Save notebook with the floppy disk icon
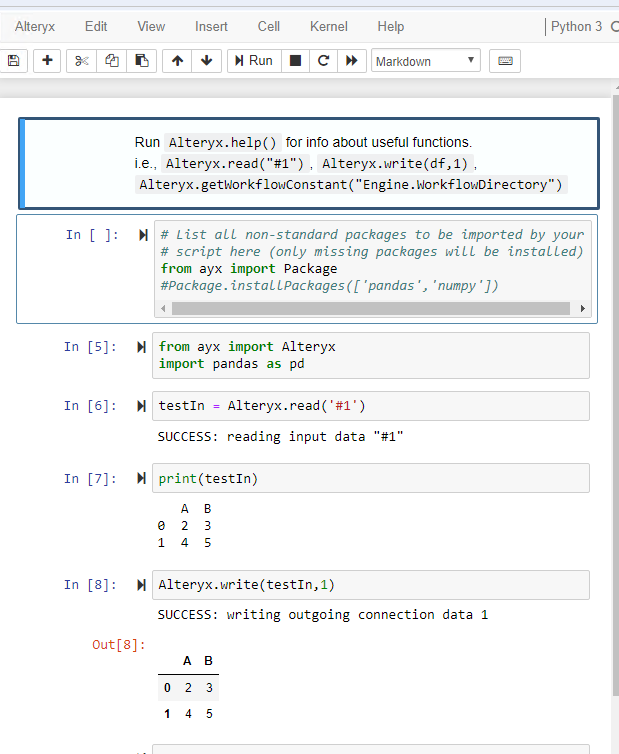 coord(13,61)
